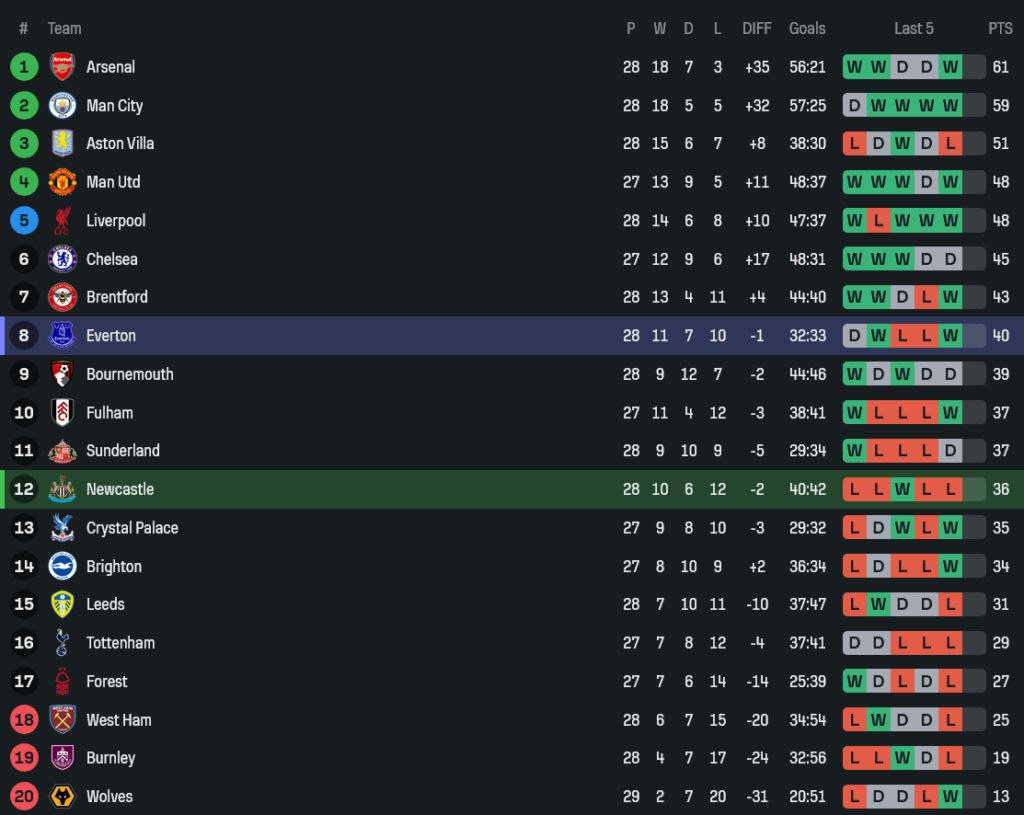
Task: Sort table by DIFF column header
Action: [757, 28]
